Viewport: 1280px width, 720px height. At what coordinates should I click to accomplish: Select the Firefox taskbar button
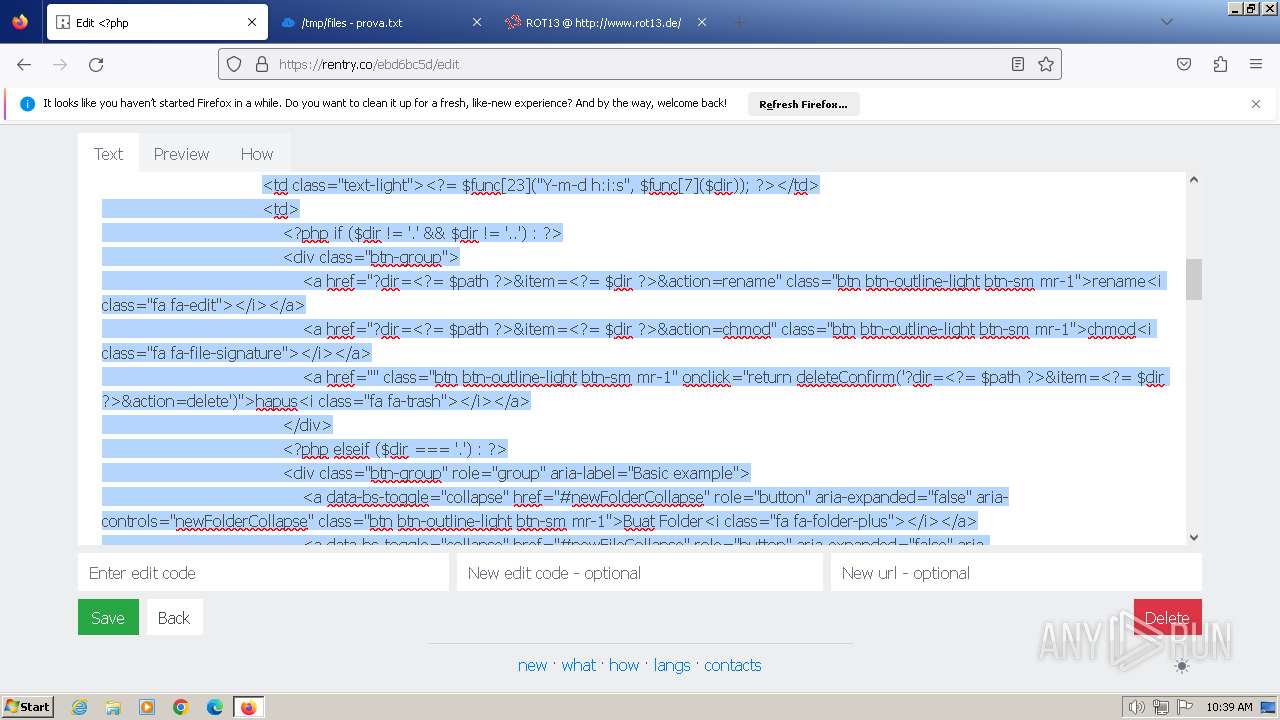[248, 707]
